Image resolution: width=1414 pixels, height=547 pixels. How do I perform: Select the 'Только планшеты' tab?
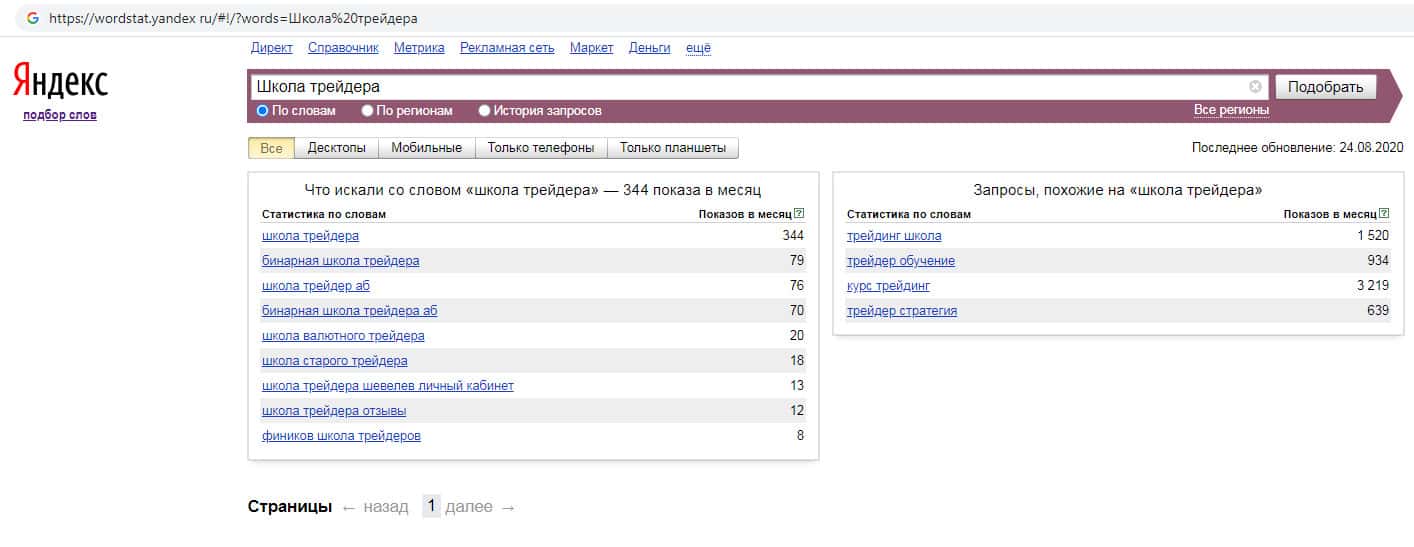tap(672, 148)
